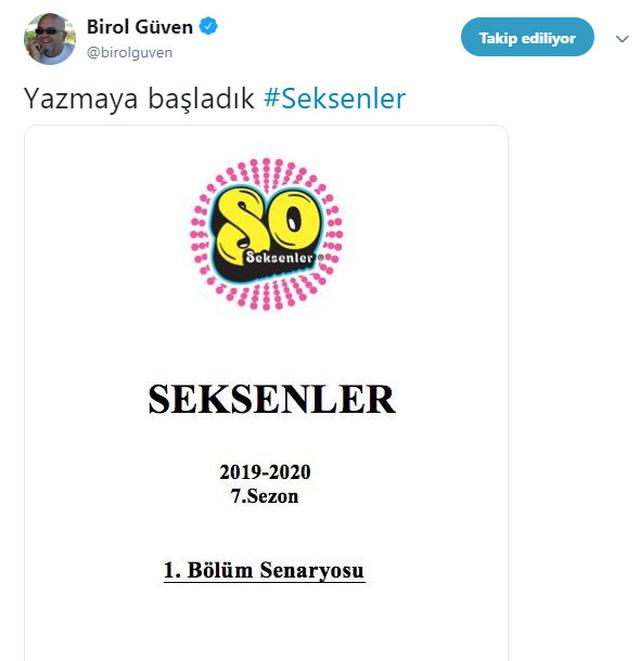Click the "Yazmaya başladık" tweet text
The width and height of the screenshot is (640, 661).
coord(139,99)
